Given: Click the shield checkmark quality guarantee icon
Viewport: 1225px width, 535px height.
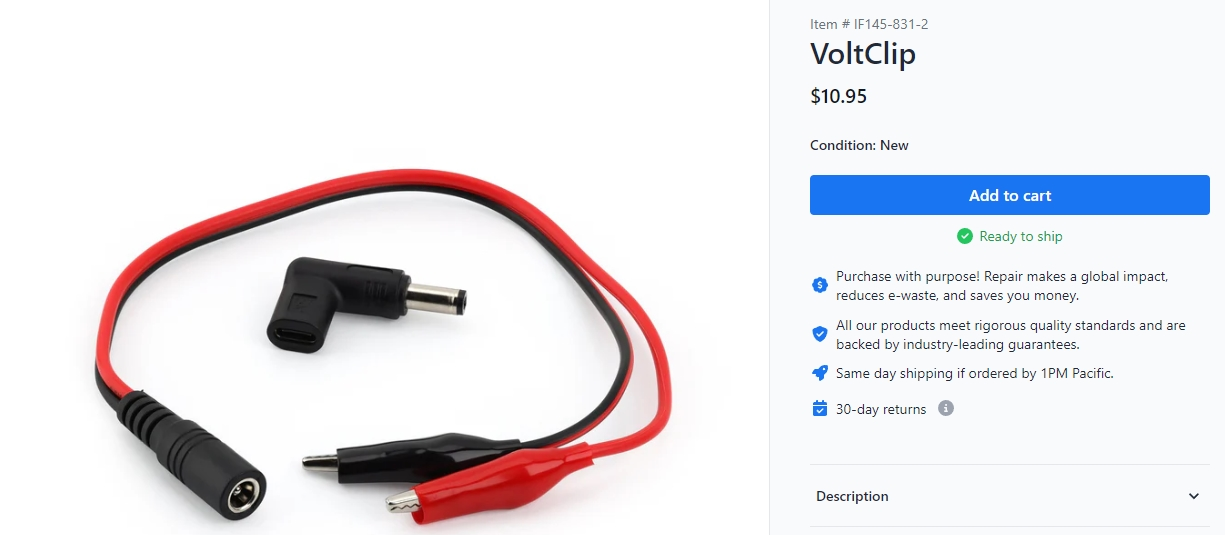Looking at the screenshot, I should click(820, 334).
